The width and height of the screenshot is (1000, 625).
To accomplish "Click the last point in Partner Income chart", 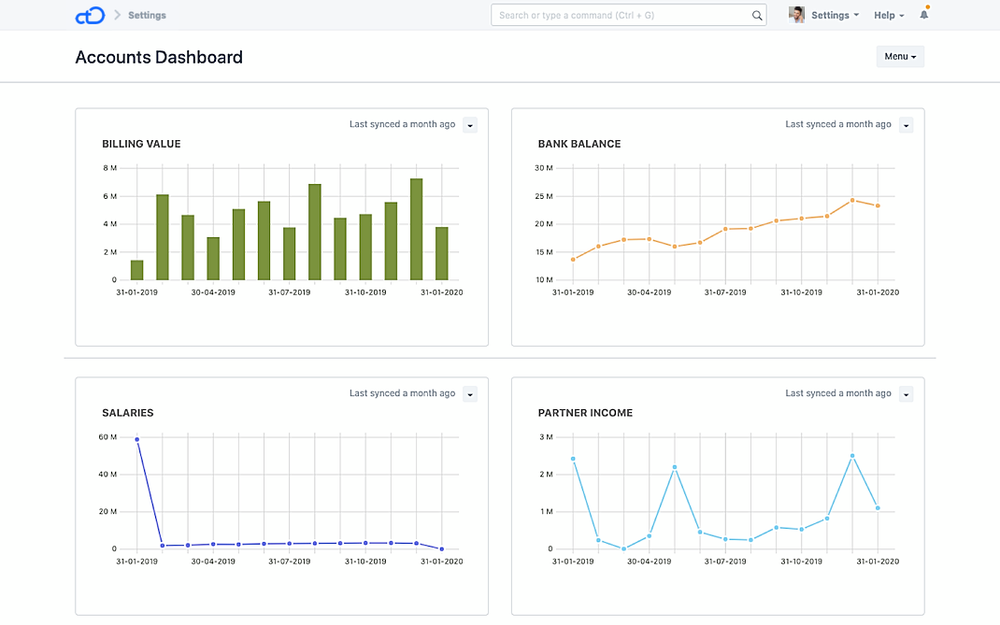I will 878,508.
